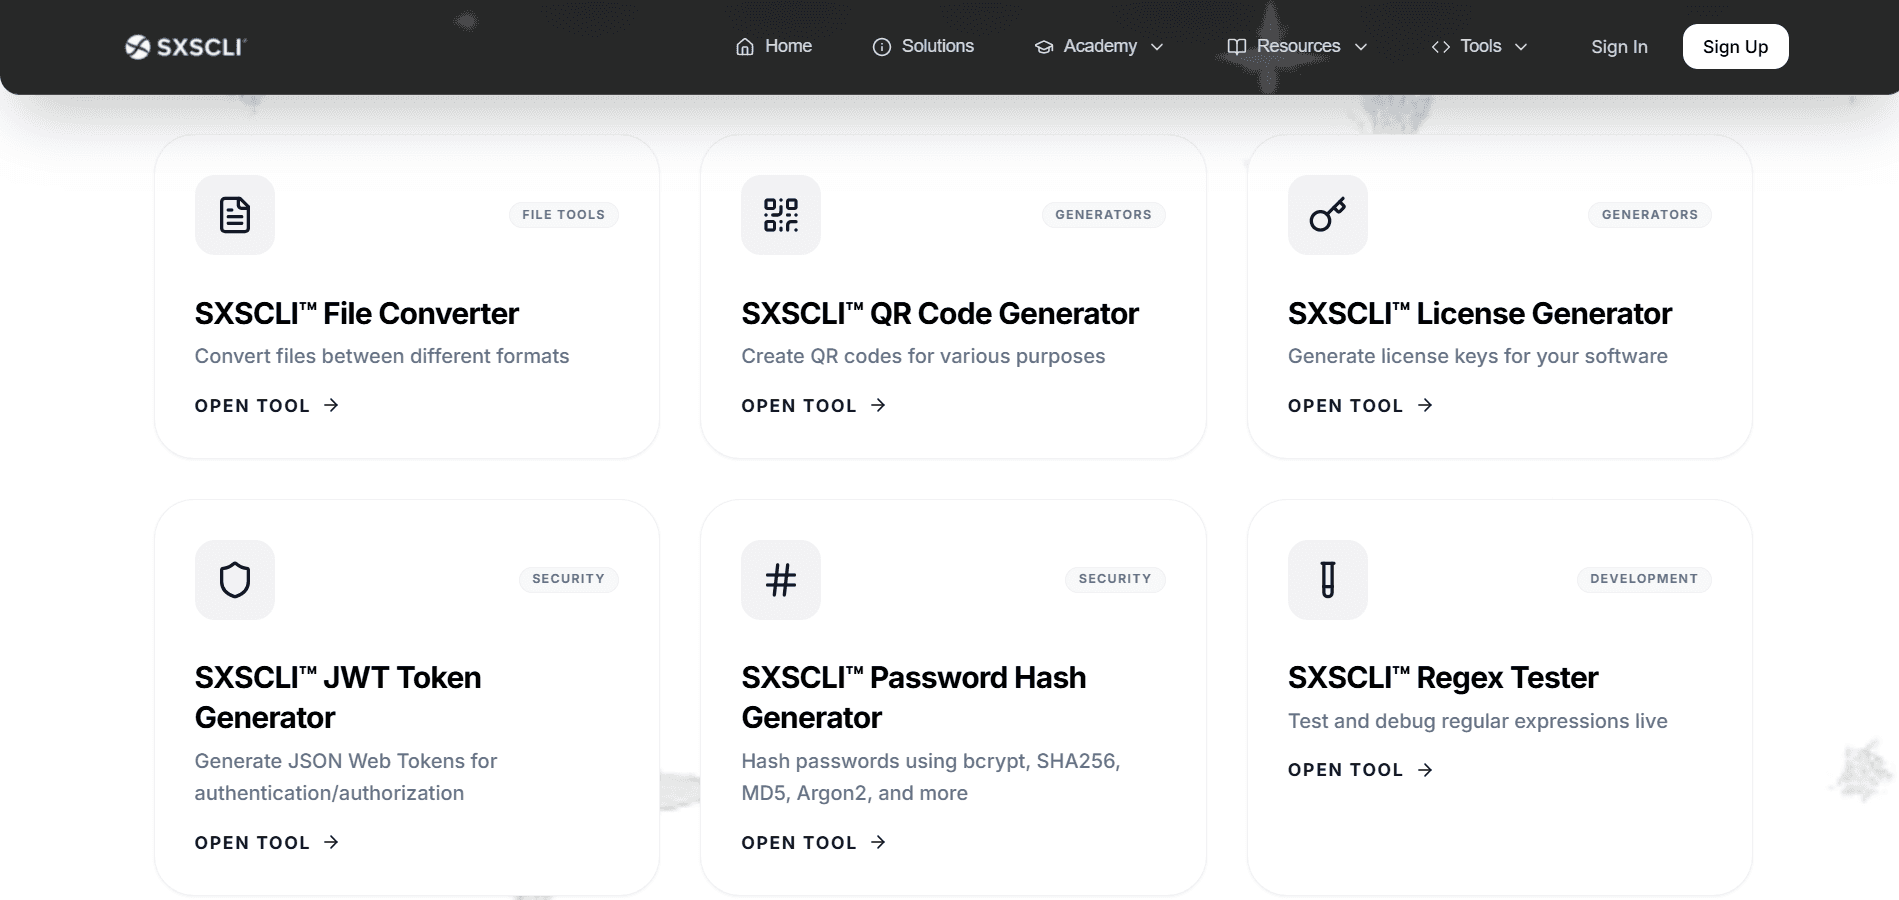Viewport: 1899px width, 900px height.
Task: Click the QR Code Generator icon
Action: point(781,215)
